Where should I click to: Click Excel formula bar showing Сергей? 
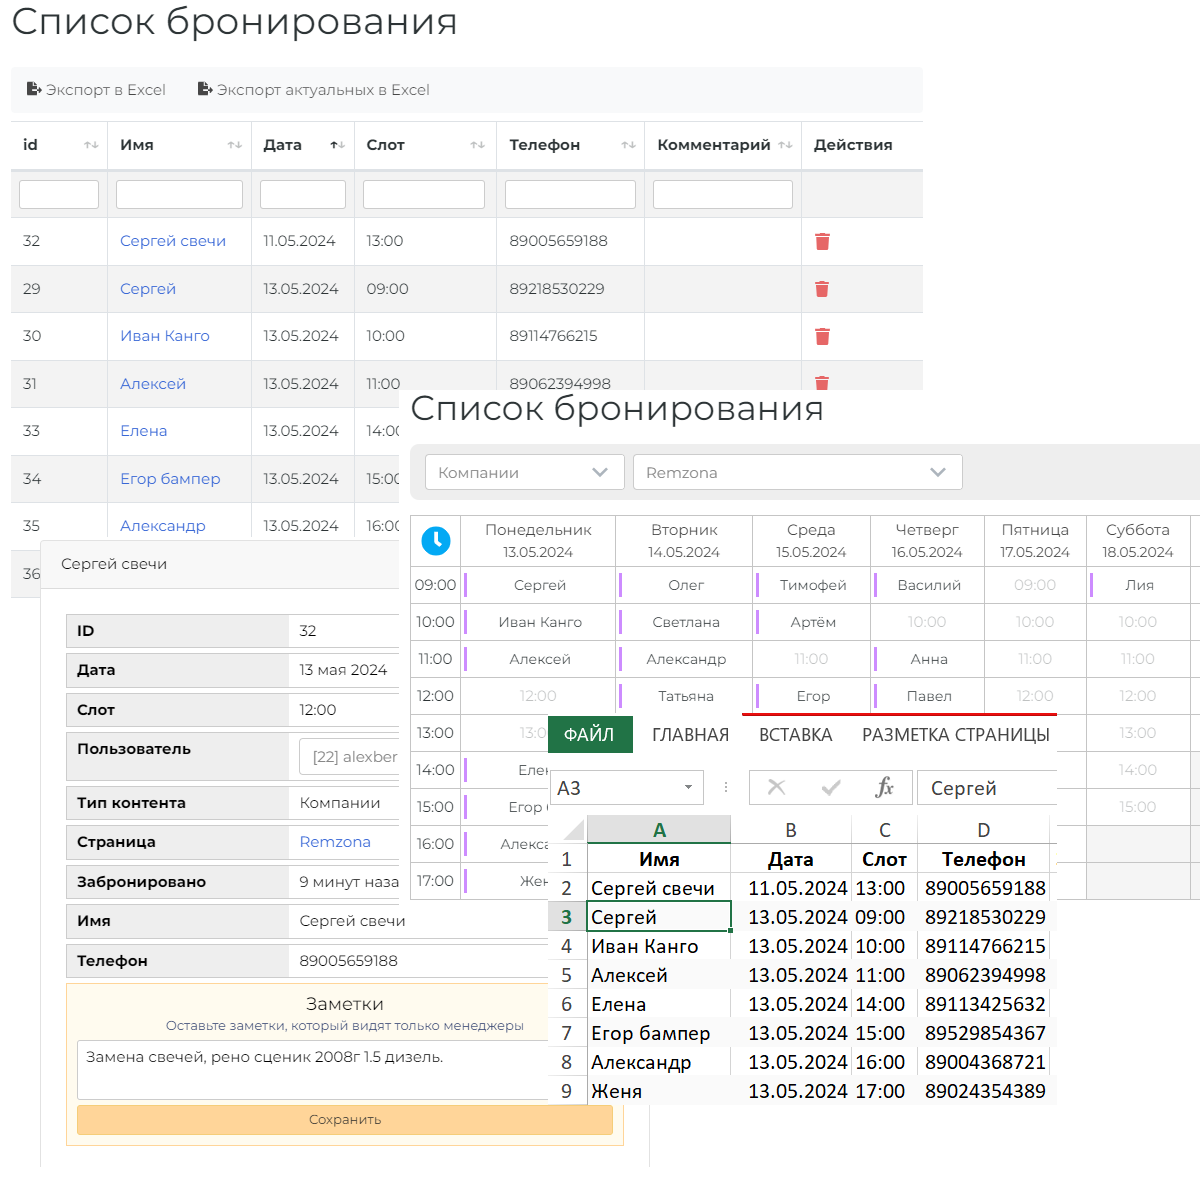tap(986, 788)
